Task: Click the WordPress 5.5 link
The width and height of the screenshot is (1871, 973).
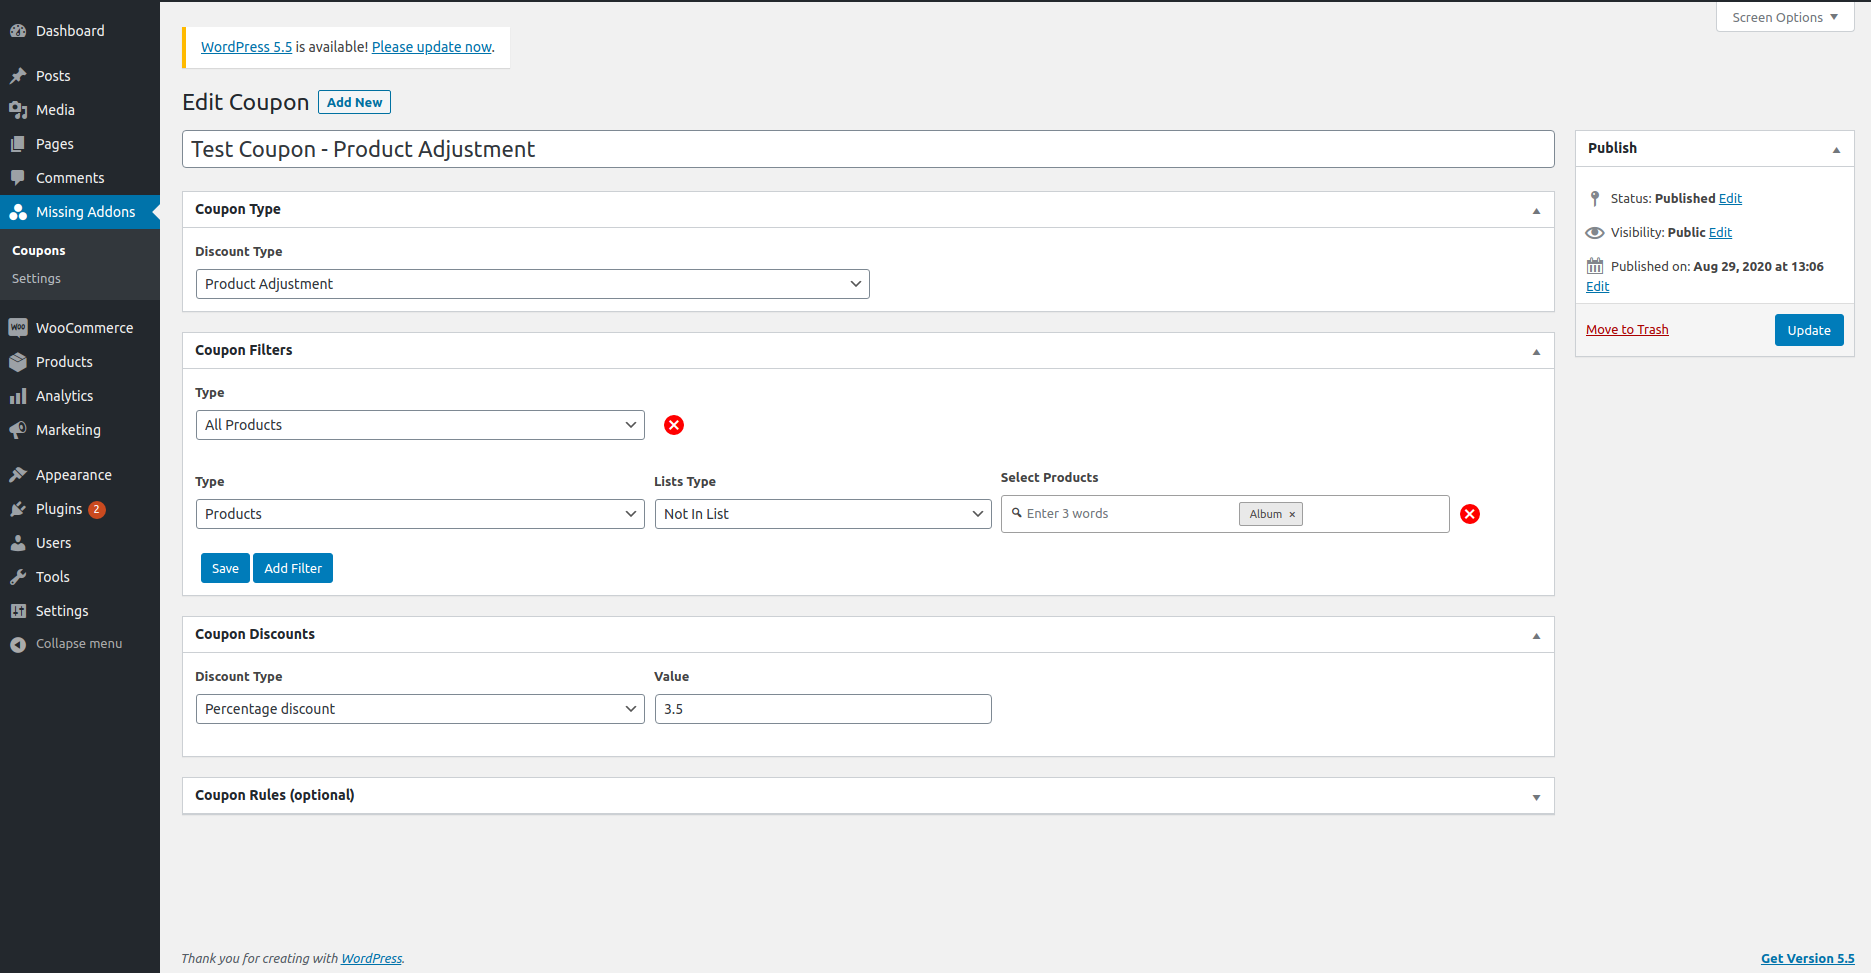Action: coord(246,47)
